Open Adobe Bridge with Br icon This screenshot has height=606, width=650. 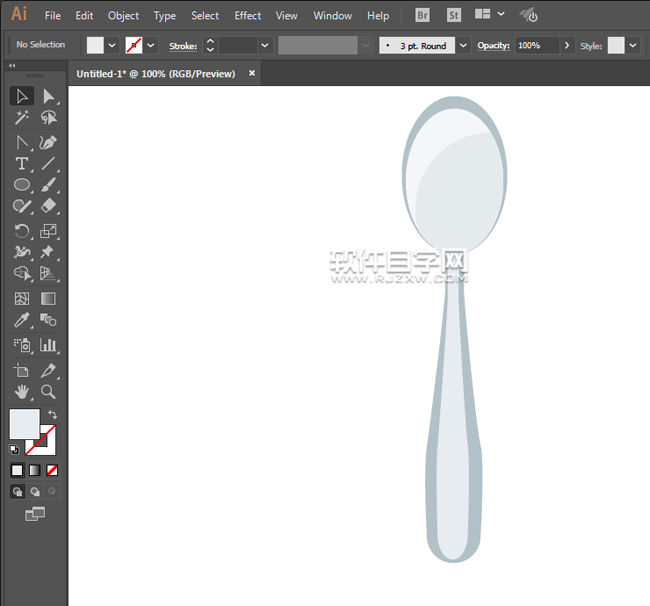pos(422,16)
